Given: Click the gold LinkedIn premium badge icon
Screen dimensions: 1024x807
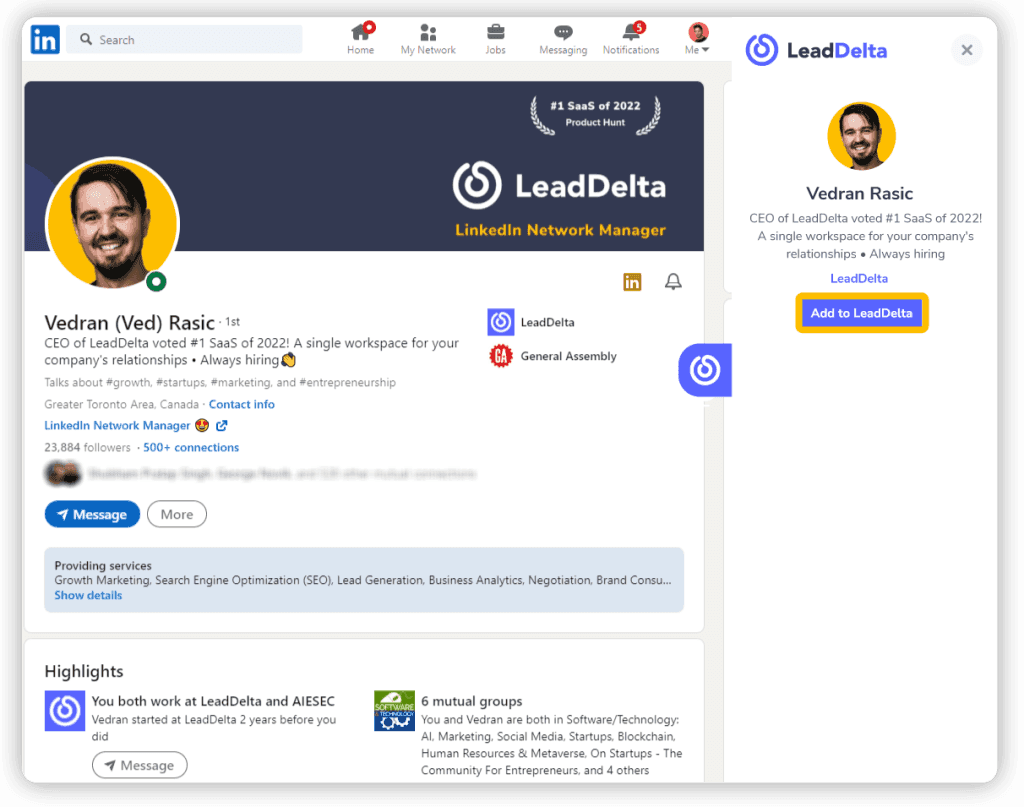Looking at the screenshot, I should (632, 282).
